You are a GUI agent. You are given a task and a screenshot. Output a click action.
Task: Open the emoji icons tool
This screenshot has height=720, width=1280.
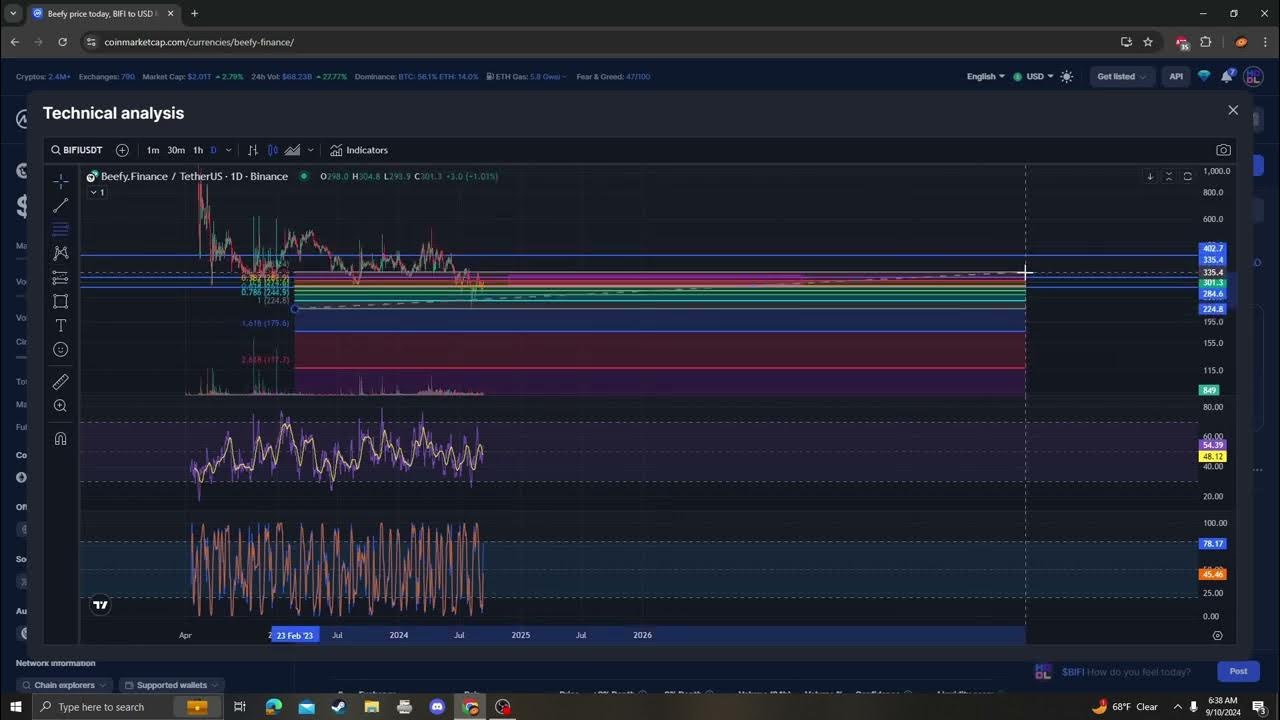(60, 350)
